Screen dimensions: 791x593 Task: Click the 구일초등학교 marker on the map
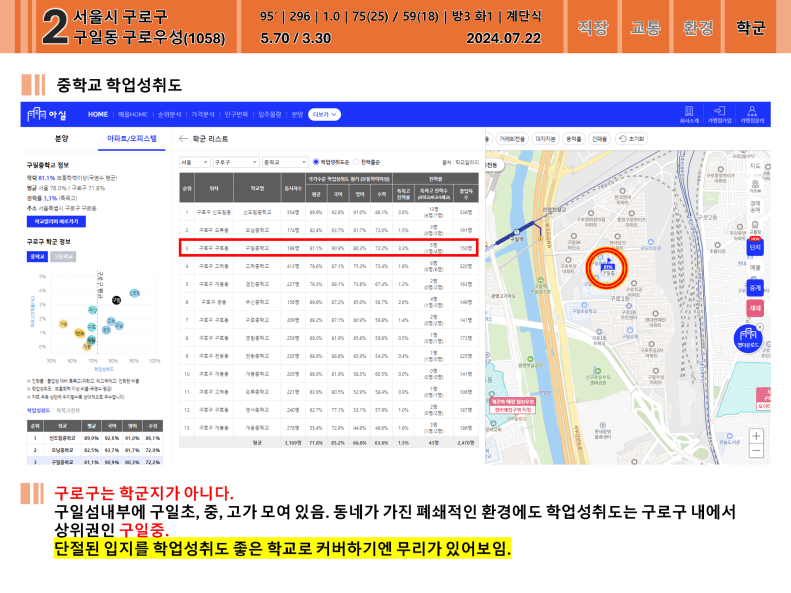(x=584, y=308)
